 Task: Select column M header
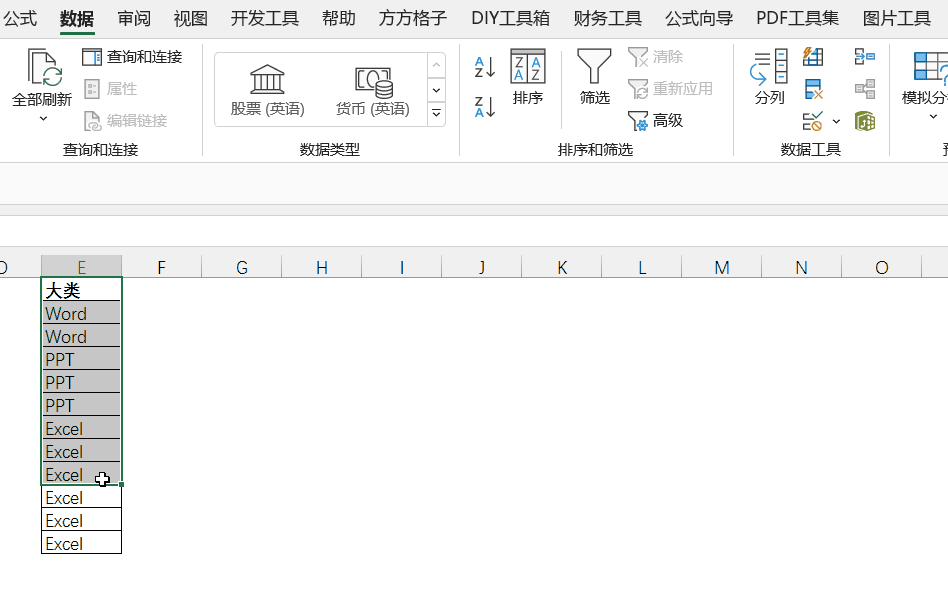(721, 267)
